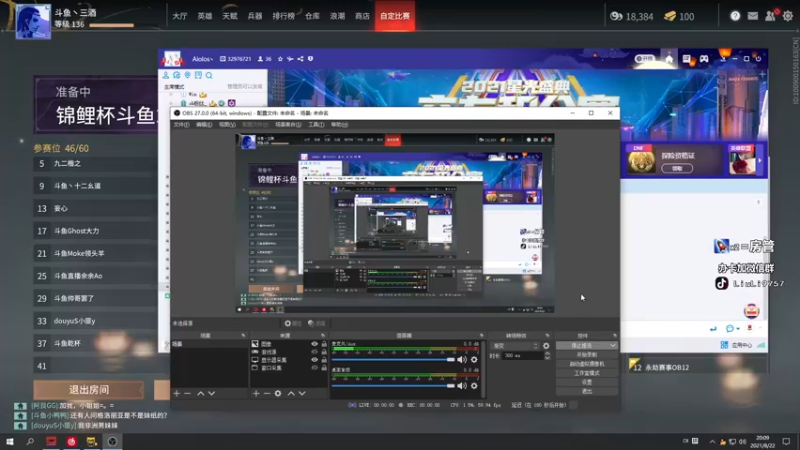Open the game mail inbox icon
This screenshot has height=450, width=800.
point(753,16)
